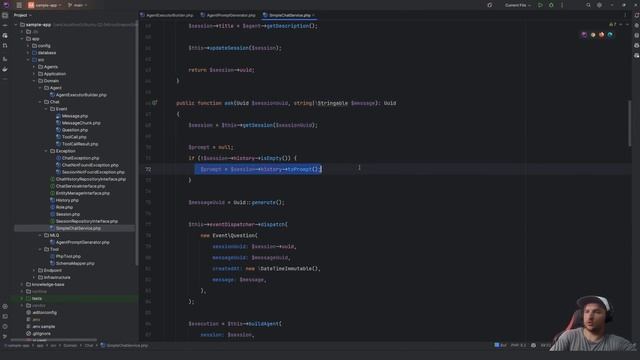Image resolution: width=640 pixels, height=360 pixels.
Task: Open the sample-app project switcher dropdown
Action: (44, 5)
